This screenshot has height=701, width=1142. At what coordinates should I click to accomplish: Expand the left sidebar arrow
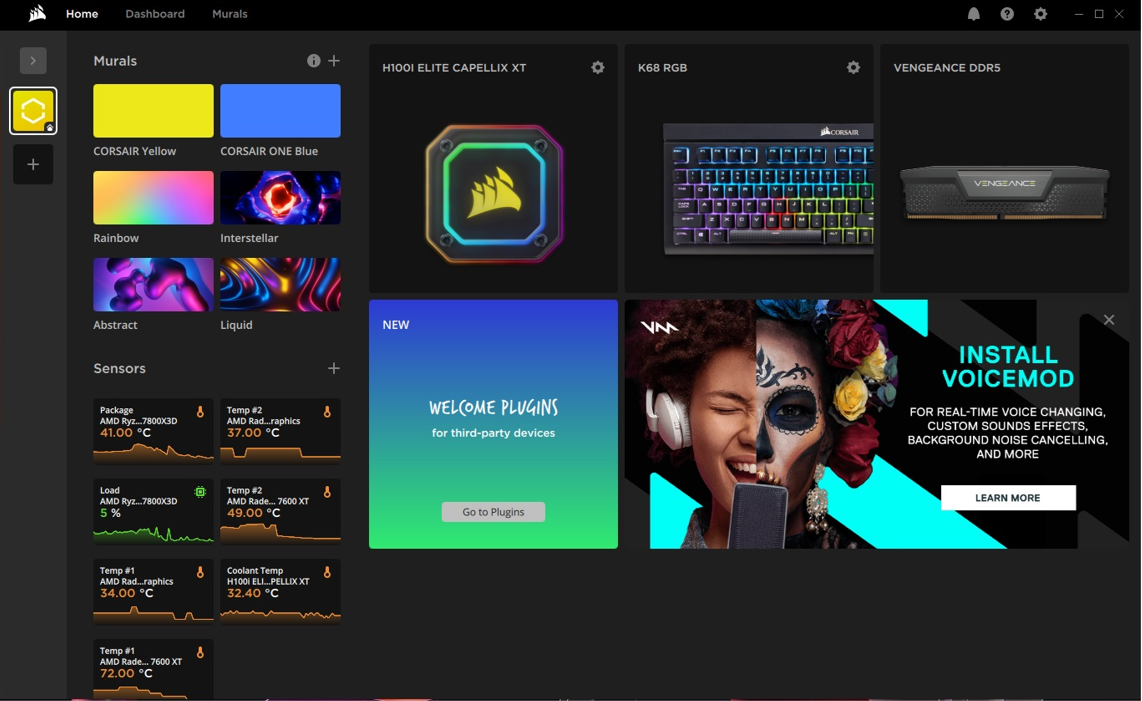(33, 60)
